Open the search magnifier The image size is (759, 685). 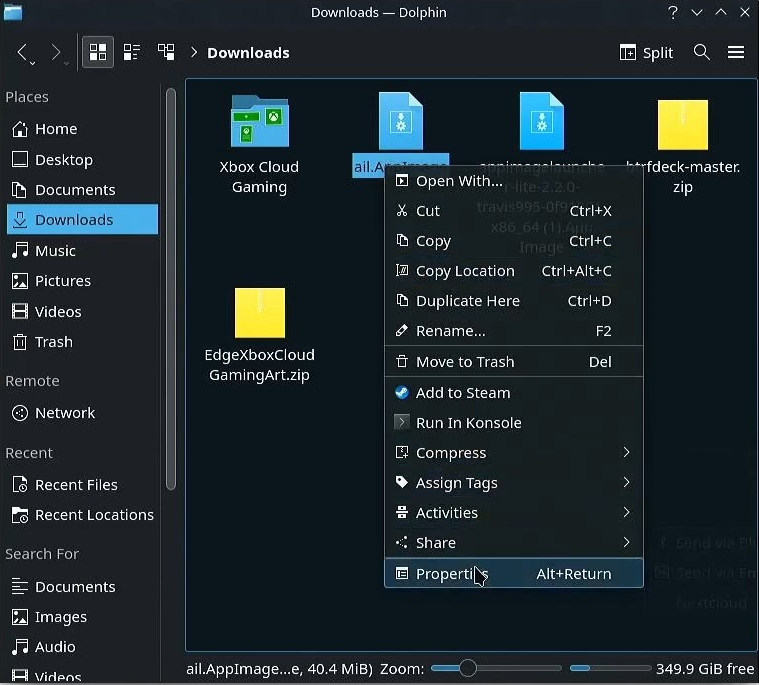pyautogui.click(x=701, y=52)
